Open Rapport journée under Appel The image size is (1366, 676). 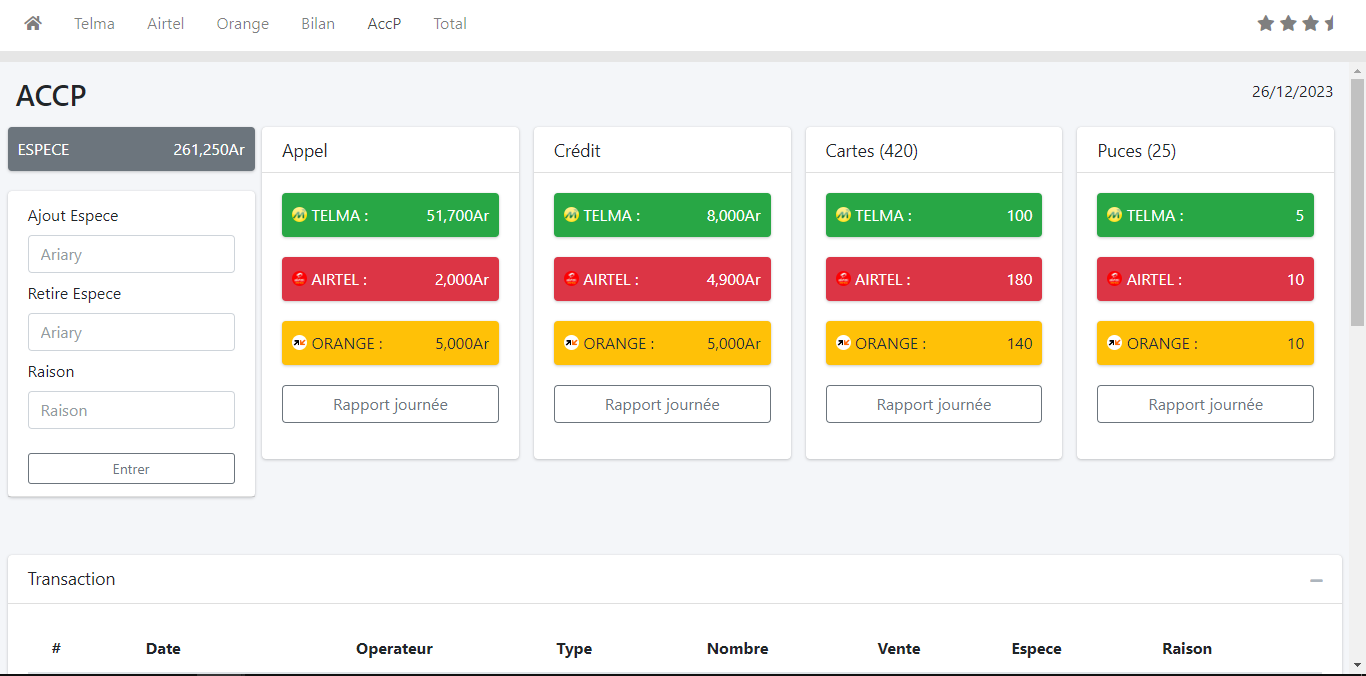390,404
